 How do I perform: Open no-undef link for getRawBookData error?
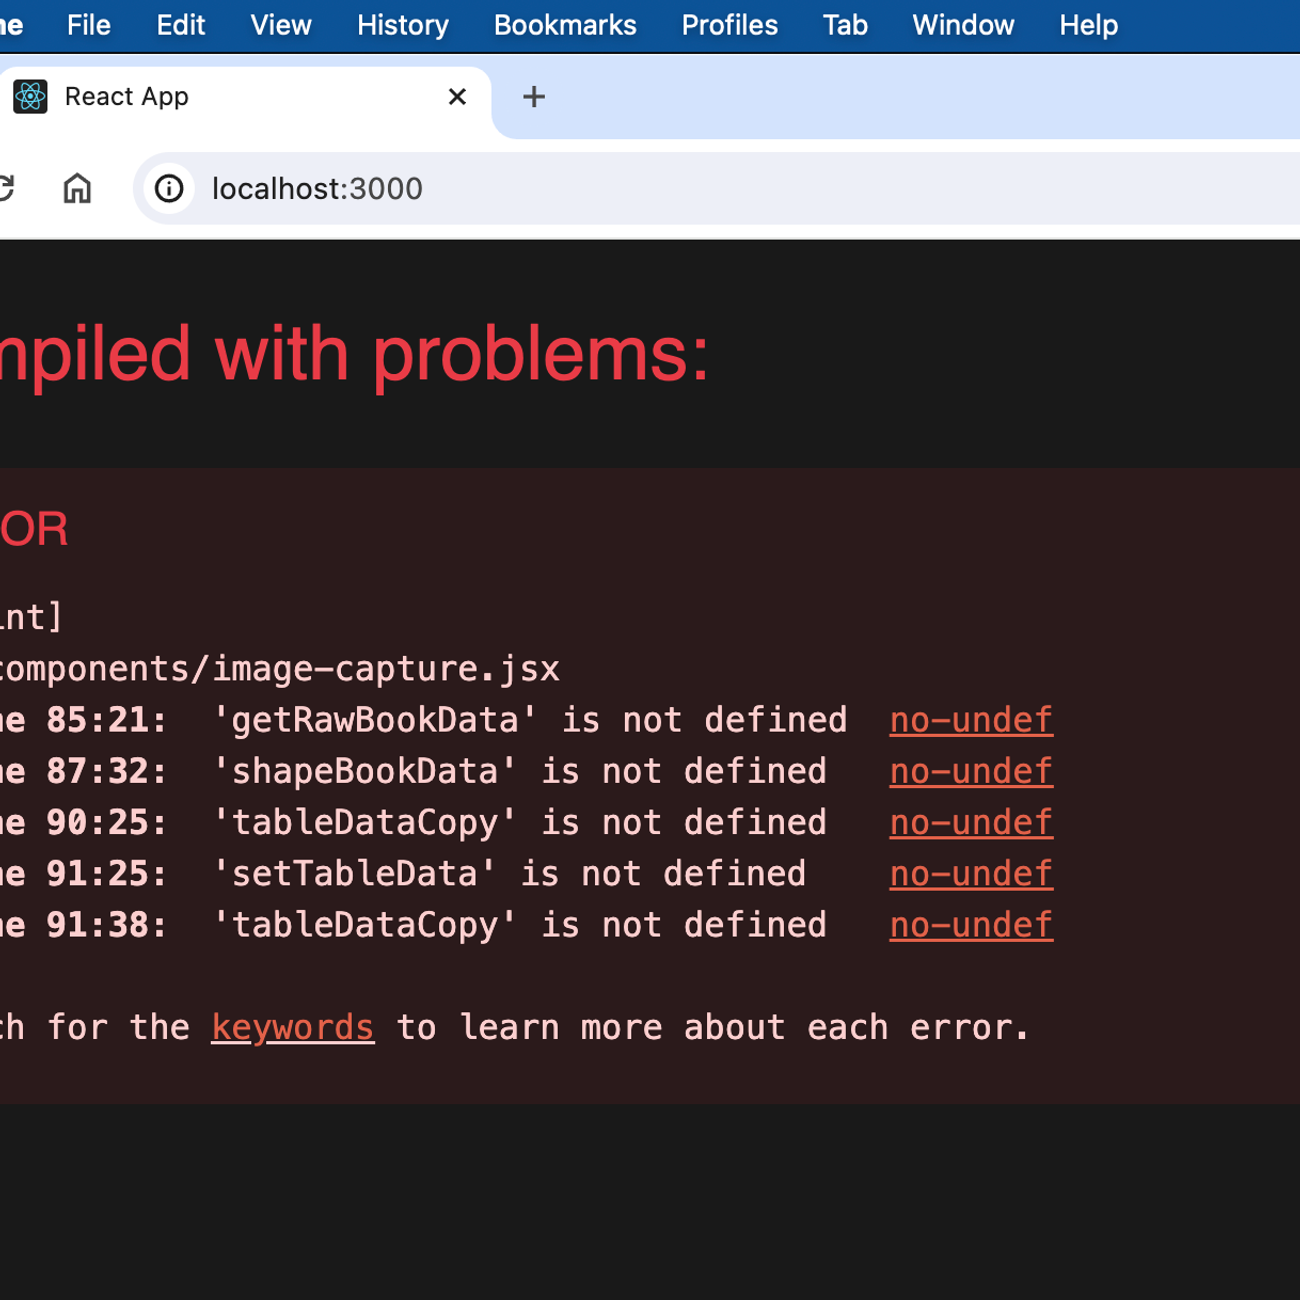[x=971, y=720]
